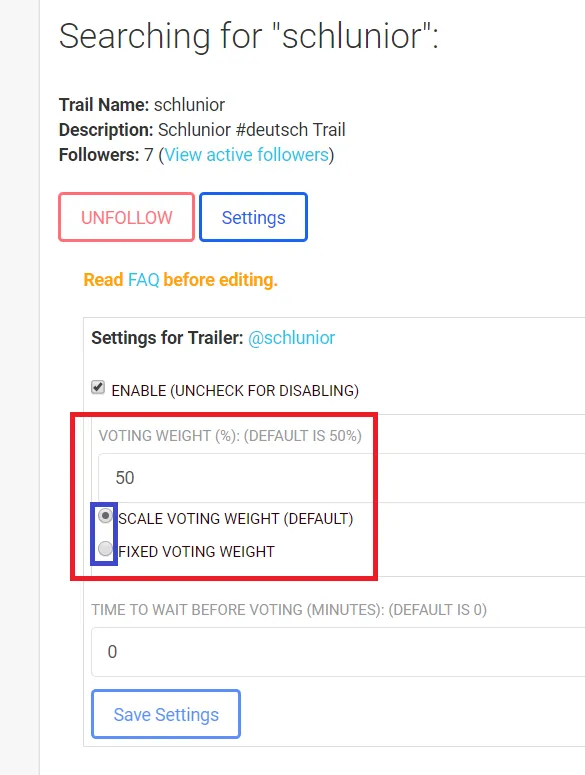The height and width of the screenshot is (775, 585).
Task: Uncheck the Enable checkbox
Action: coord(98,387)
